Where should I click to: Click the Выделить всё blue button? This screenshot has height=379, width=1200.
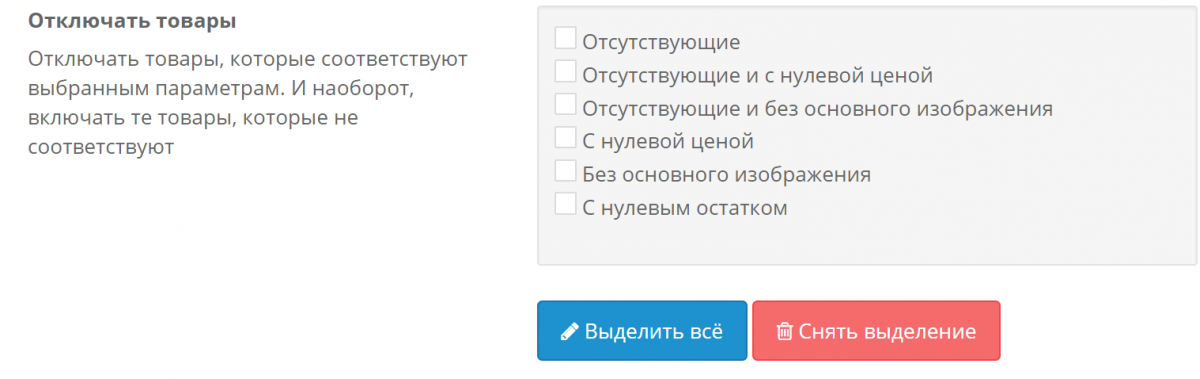coord(642,330)
